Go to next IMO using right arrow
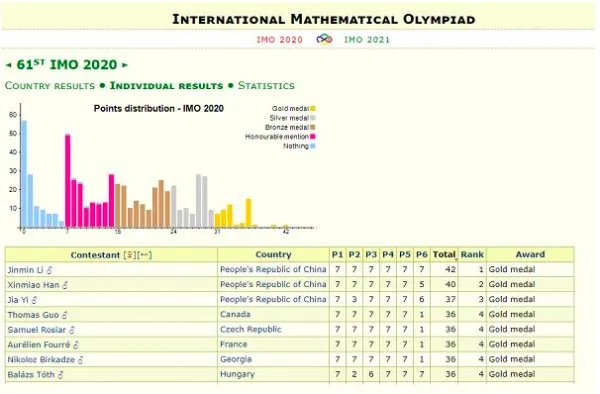The width and height of the screenshot is (600, 394). (x=124, y=65)
